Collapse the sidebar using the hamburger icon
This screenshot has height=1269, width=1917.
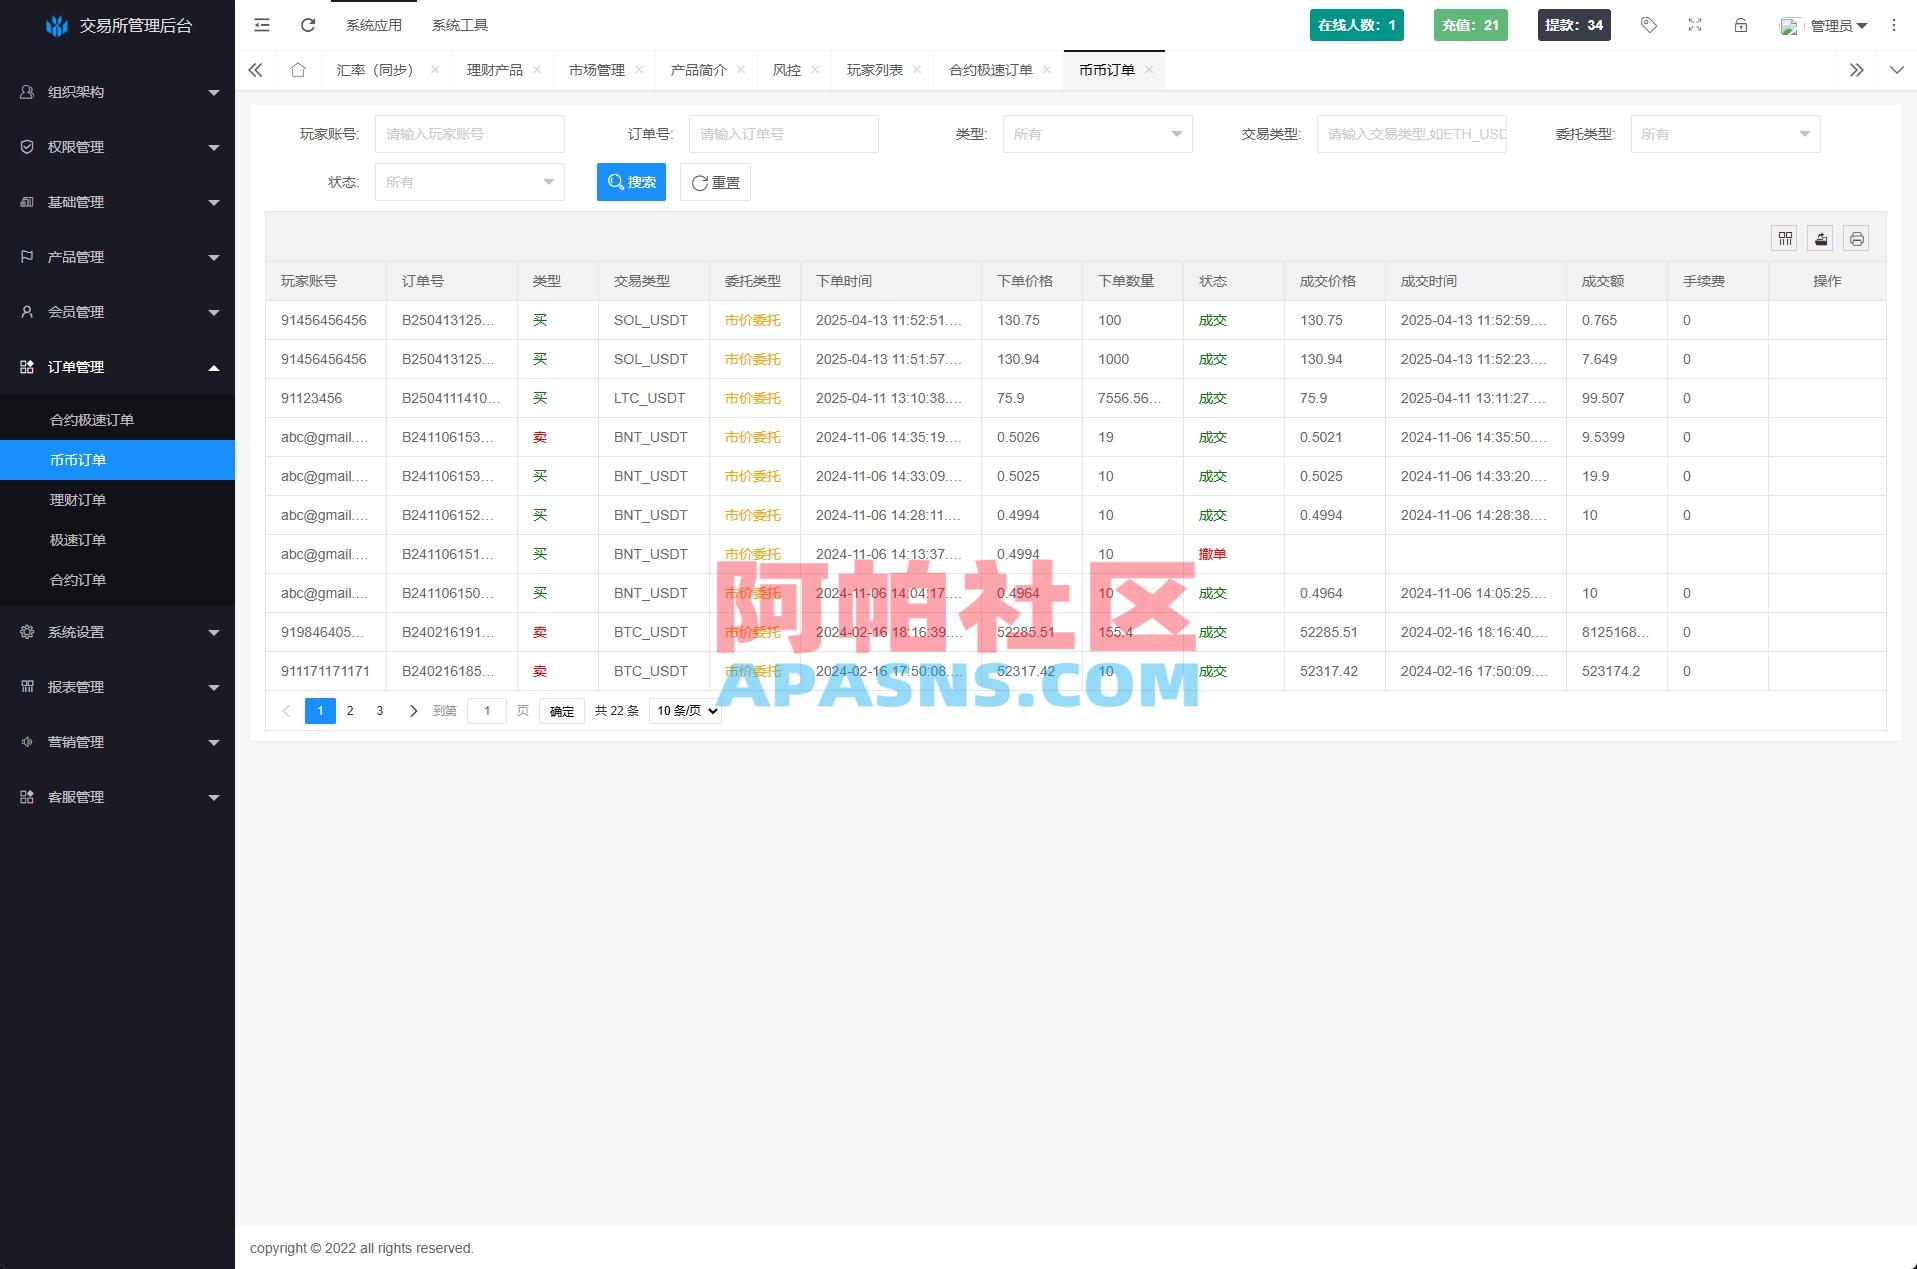coord(261,25)
